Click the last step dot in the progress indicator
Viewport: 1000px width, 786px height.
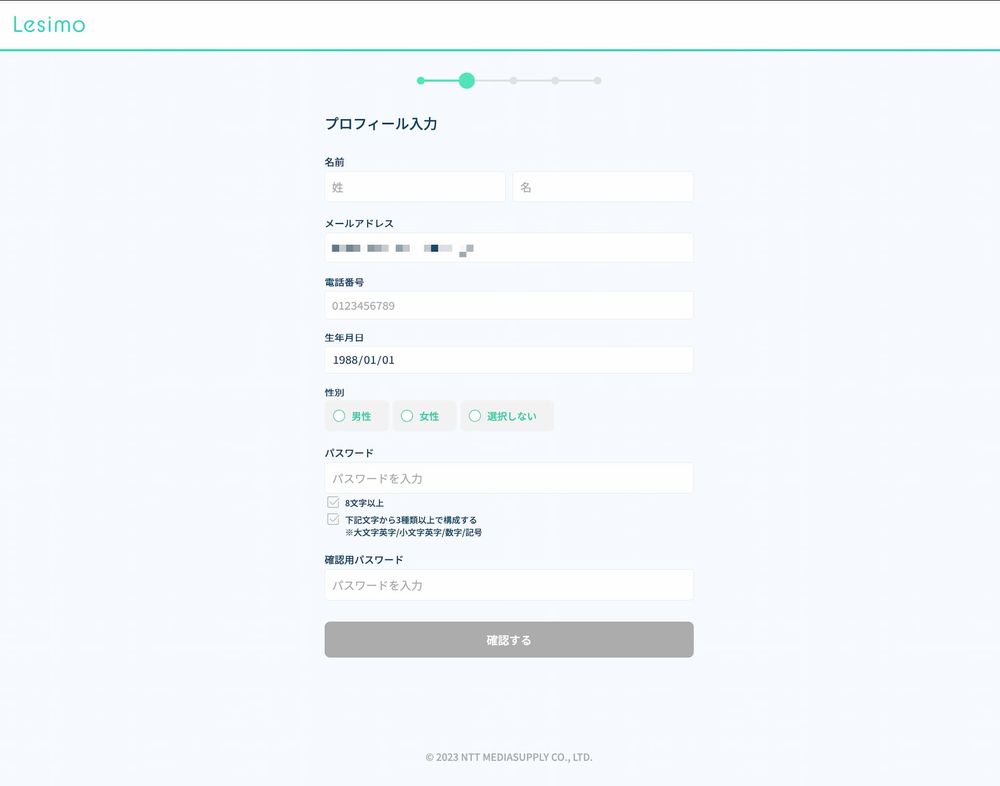click(597, 81)
